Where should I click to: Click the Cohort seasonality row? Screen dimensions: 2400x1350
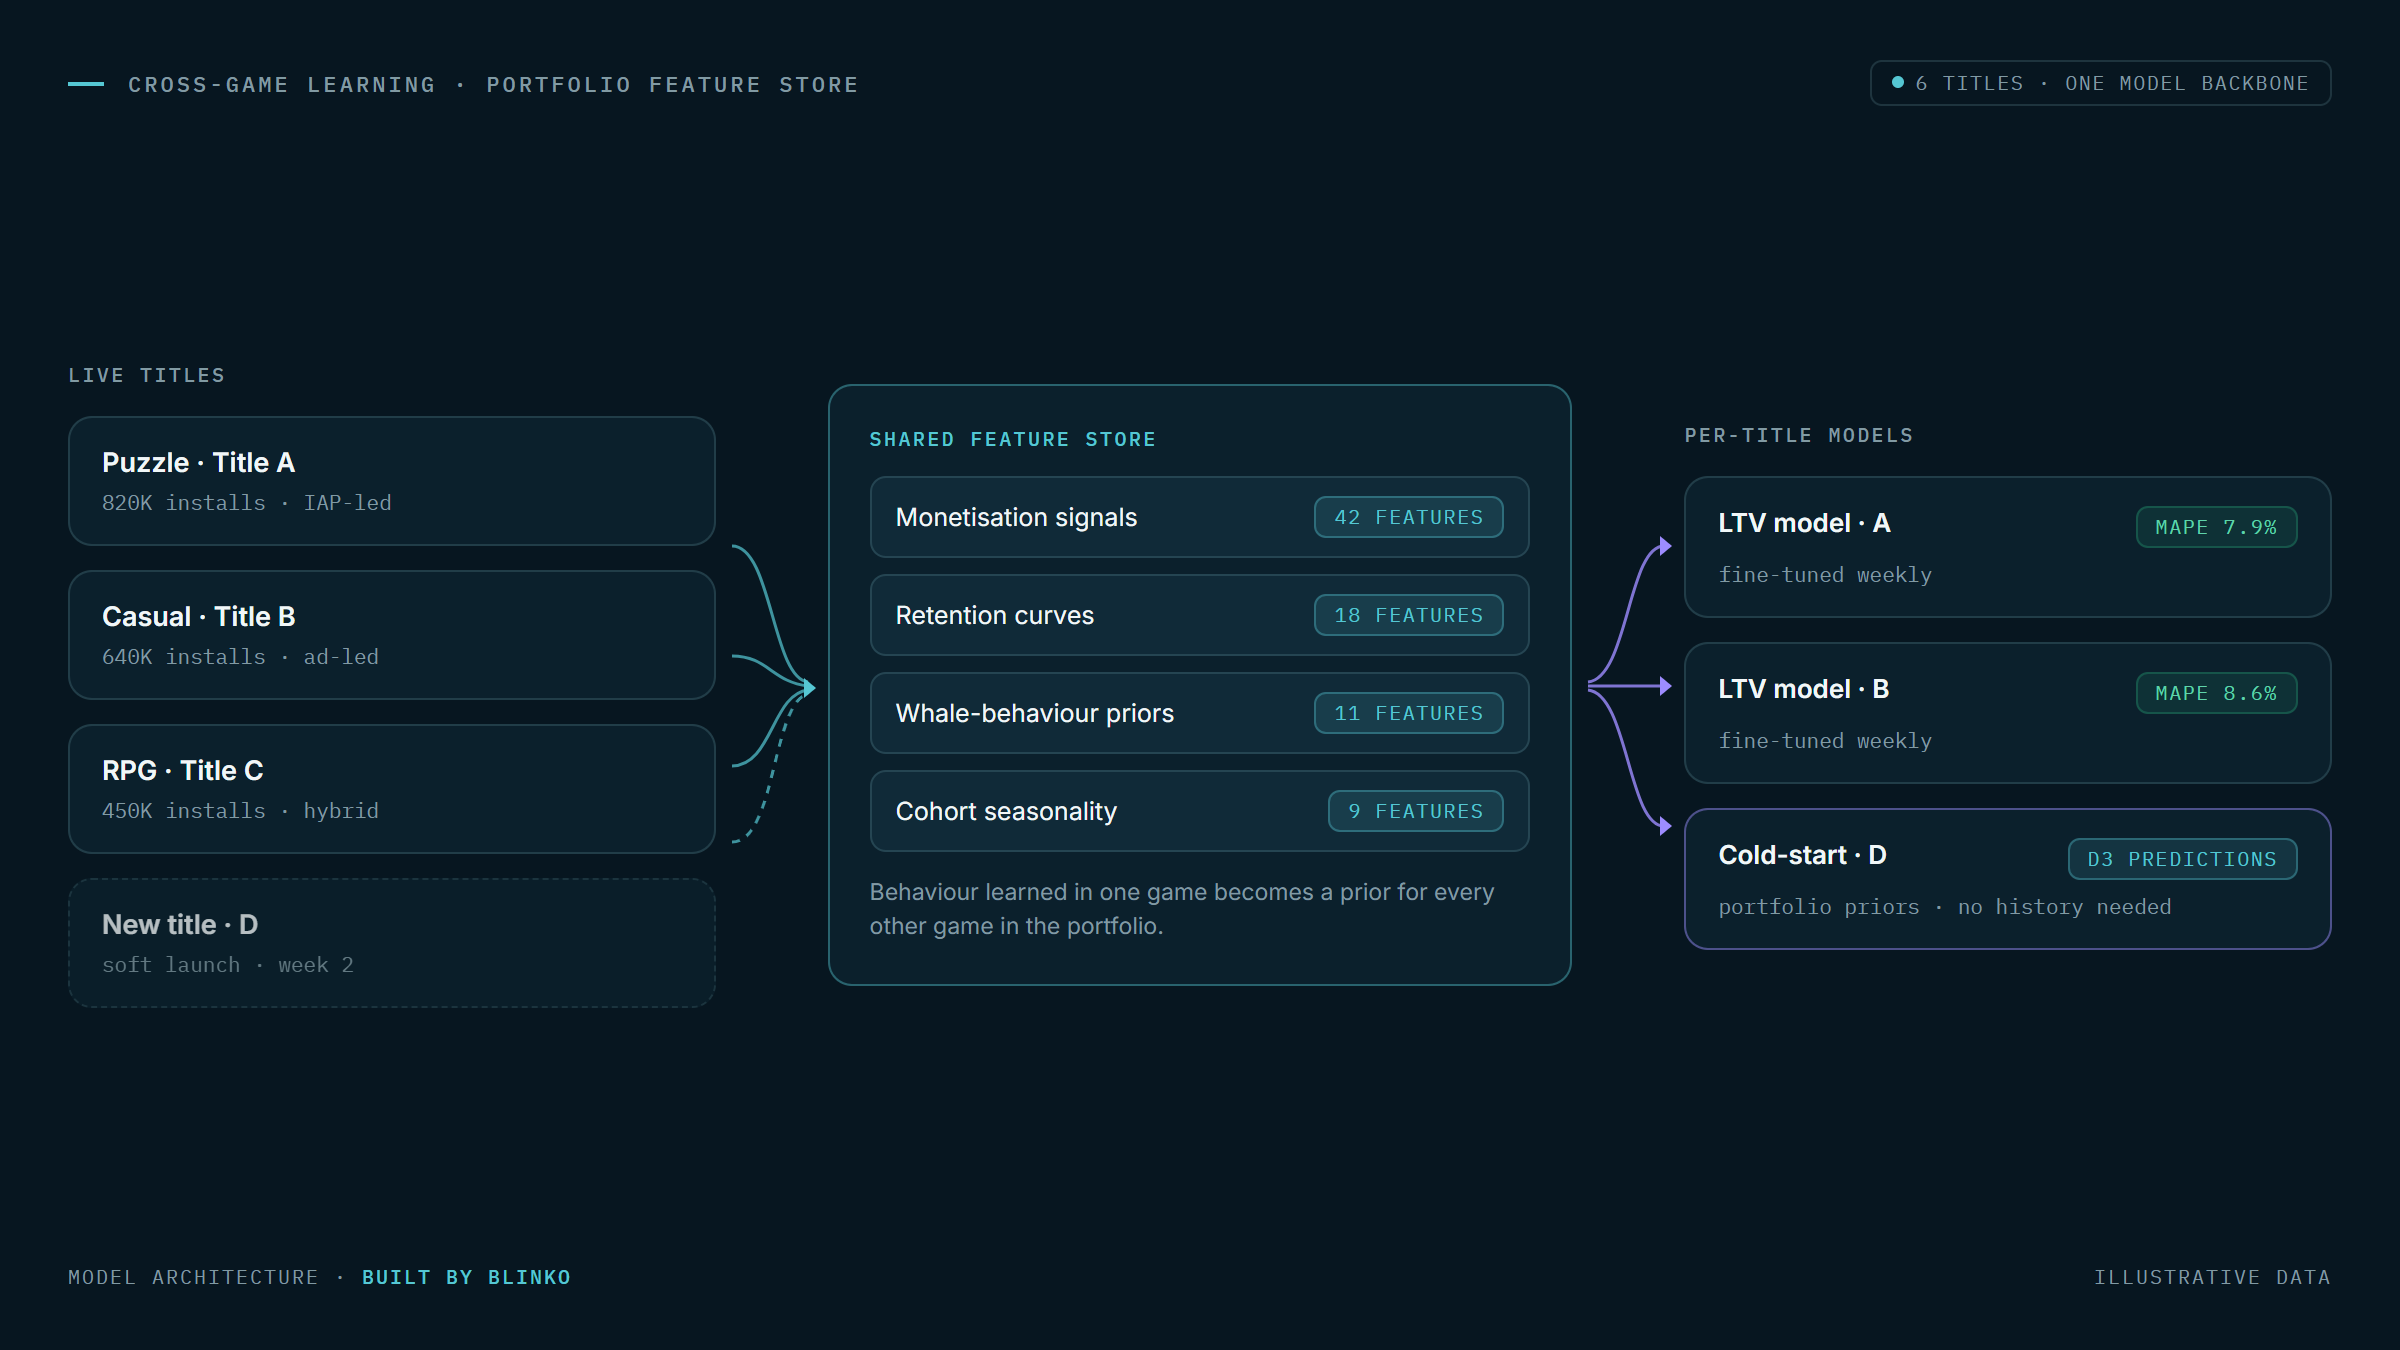tap(1199, 811)
